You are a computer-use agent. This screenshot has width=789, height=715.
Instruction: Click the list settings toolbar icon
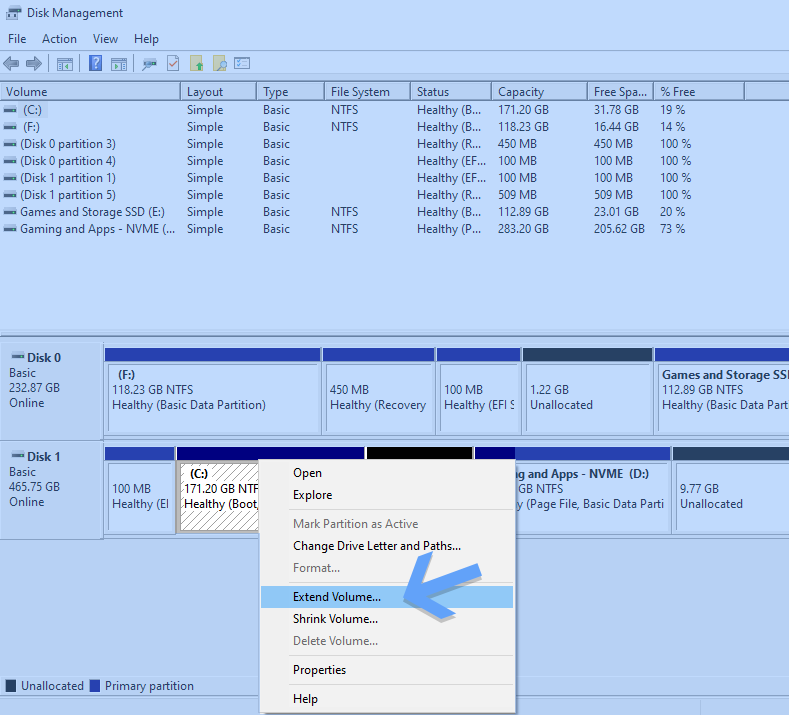242,63
